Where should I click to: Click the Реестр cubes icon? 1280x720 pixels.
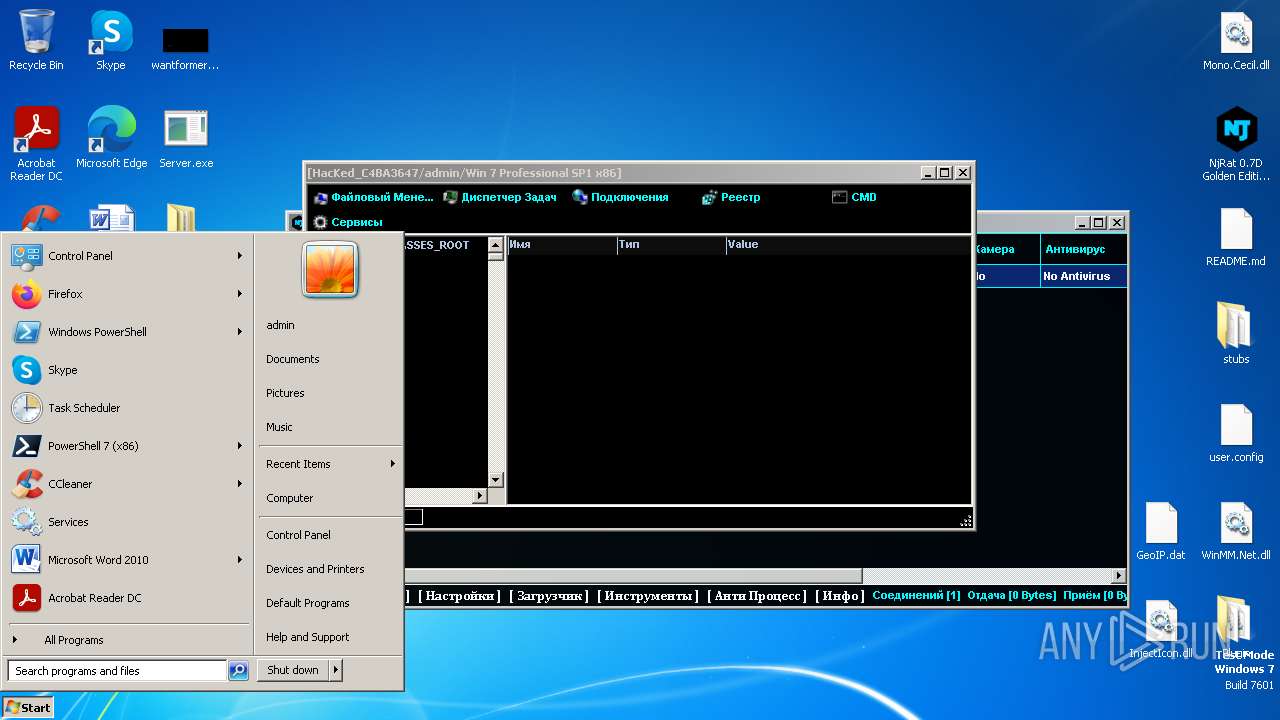point(710,197)
